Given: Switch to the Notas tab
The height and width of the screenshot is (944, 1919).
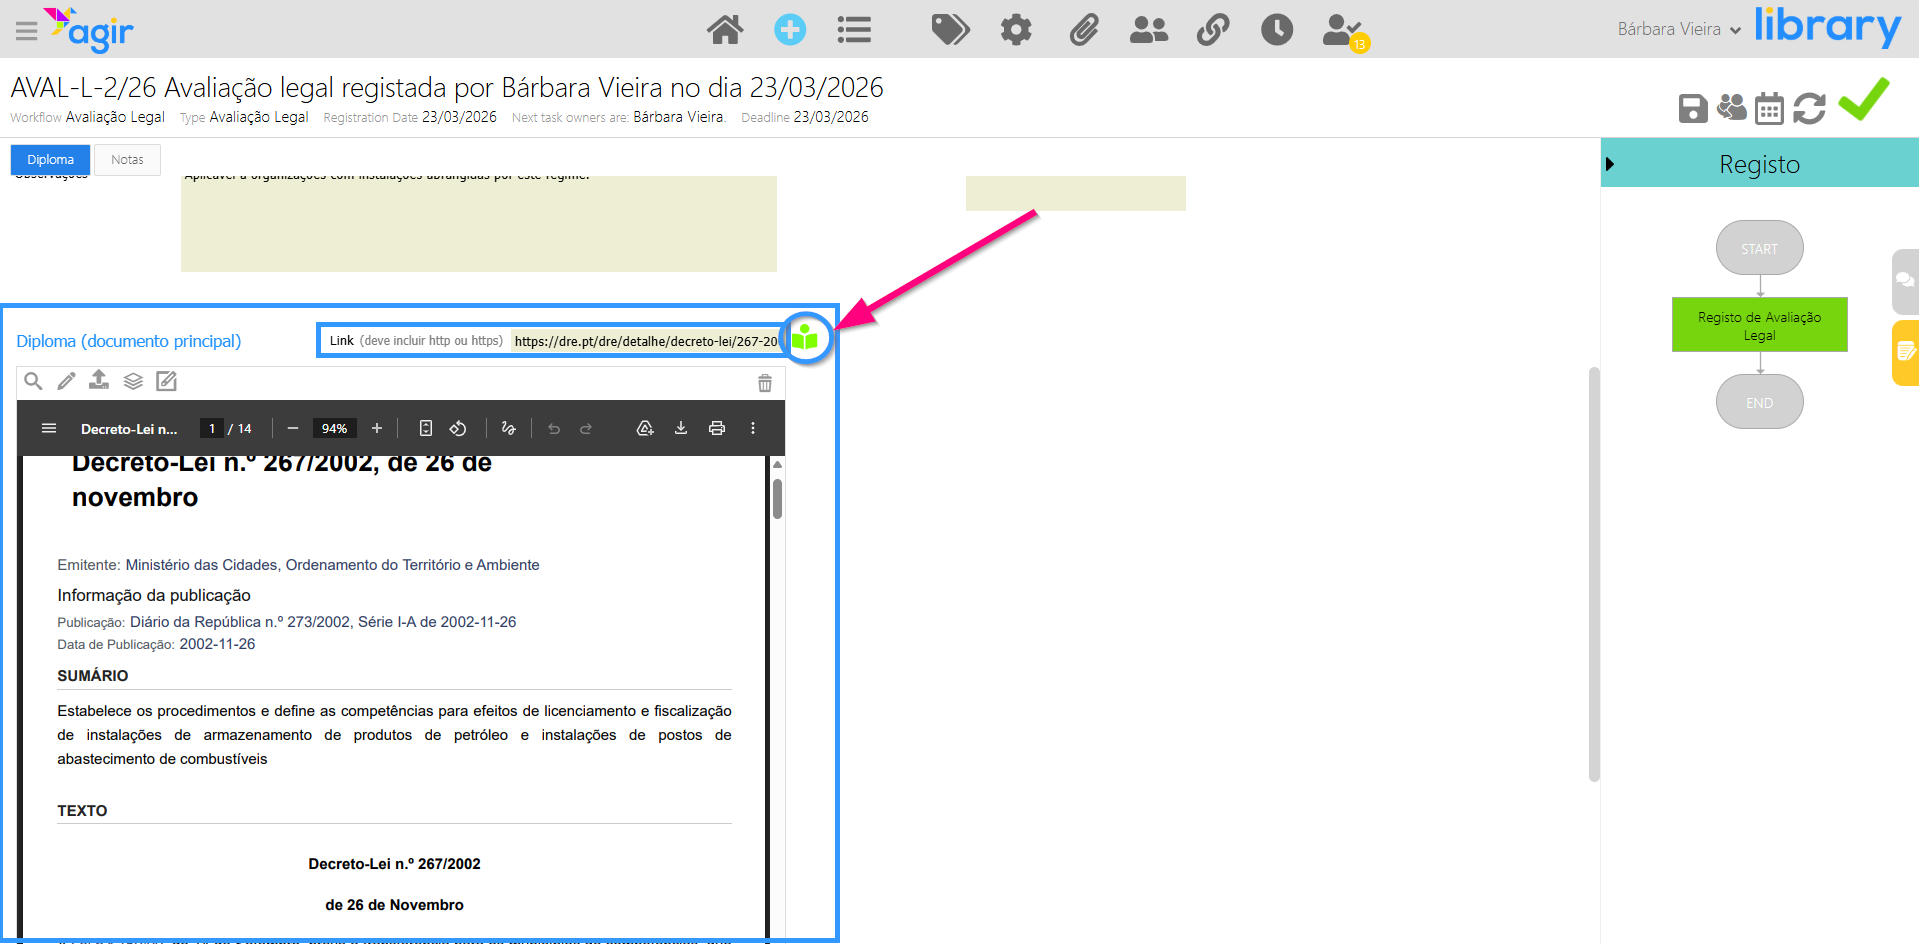Looking at the screenshot, I should [x=127, y=160].
